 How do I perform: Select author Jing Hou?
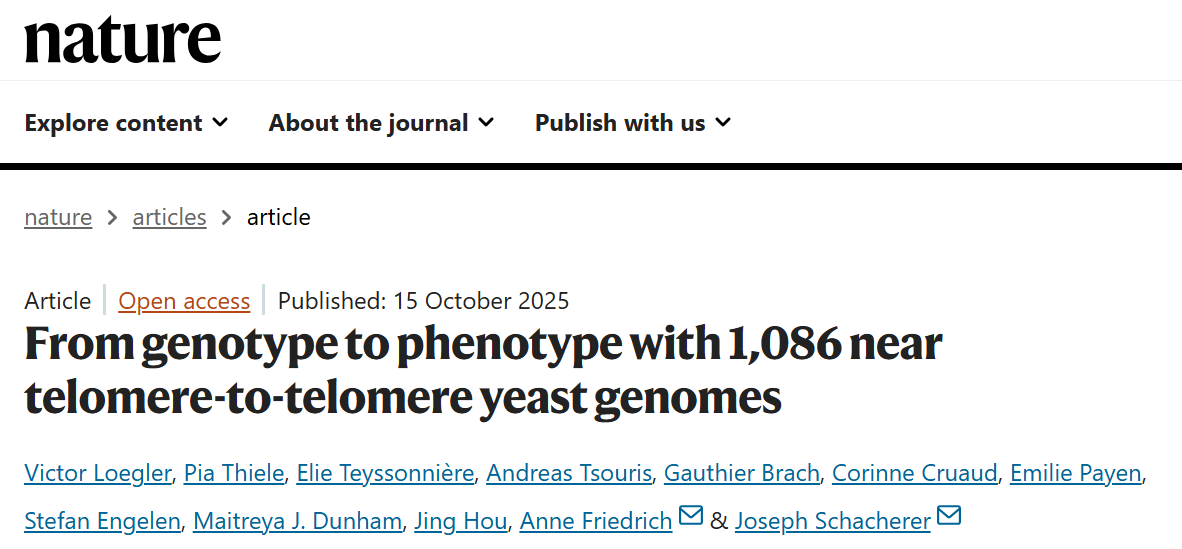click(x=461, y=521)
